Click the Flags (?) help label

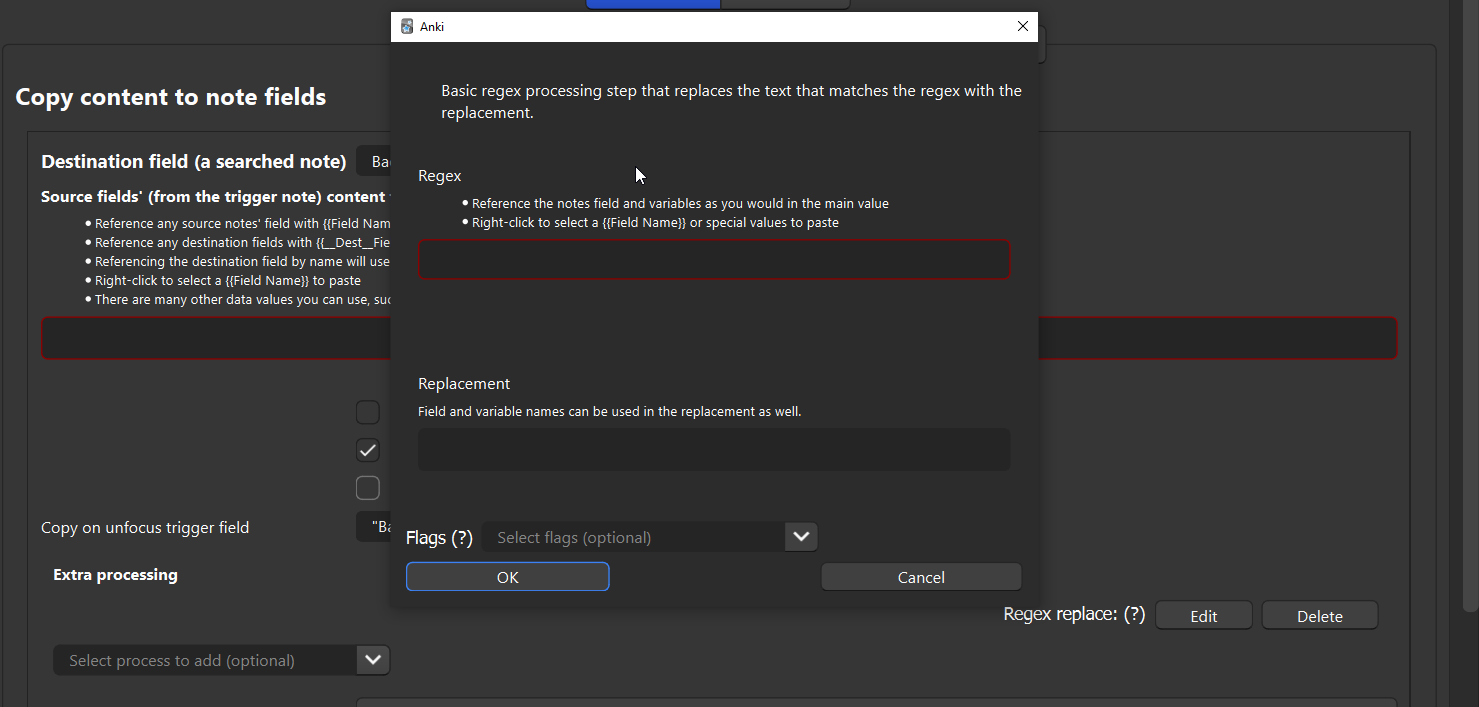tap(439, 538)
